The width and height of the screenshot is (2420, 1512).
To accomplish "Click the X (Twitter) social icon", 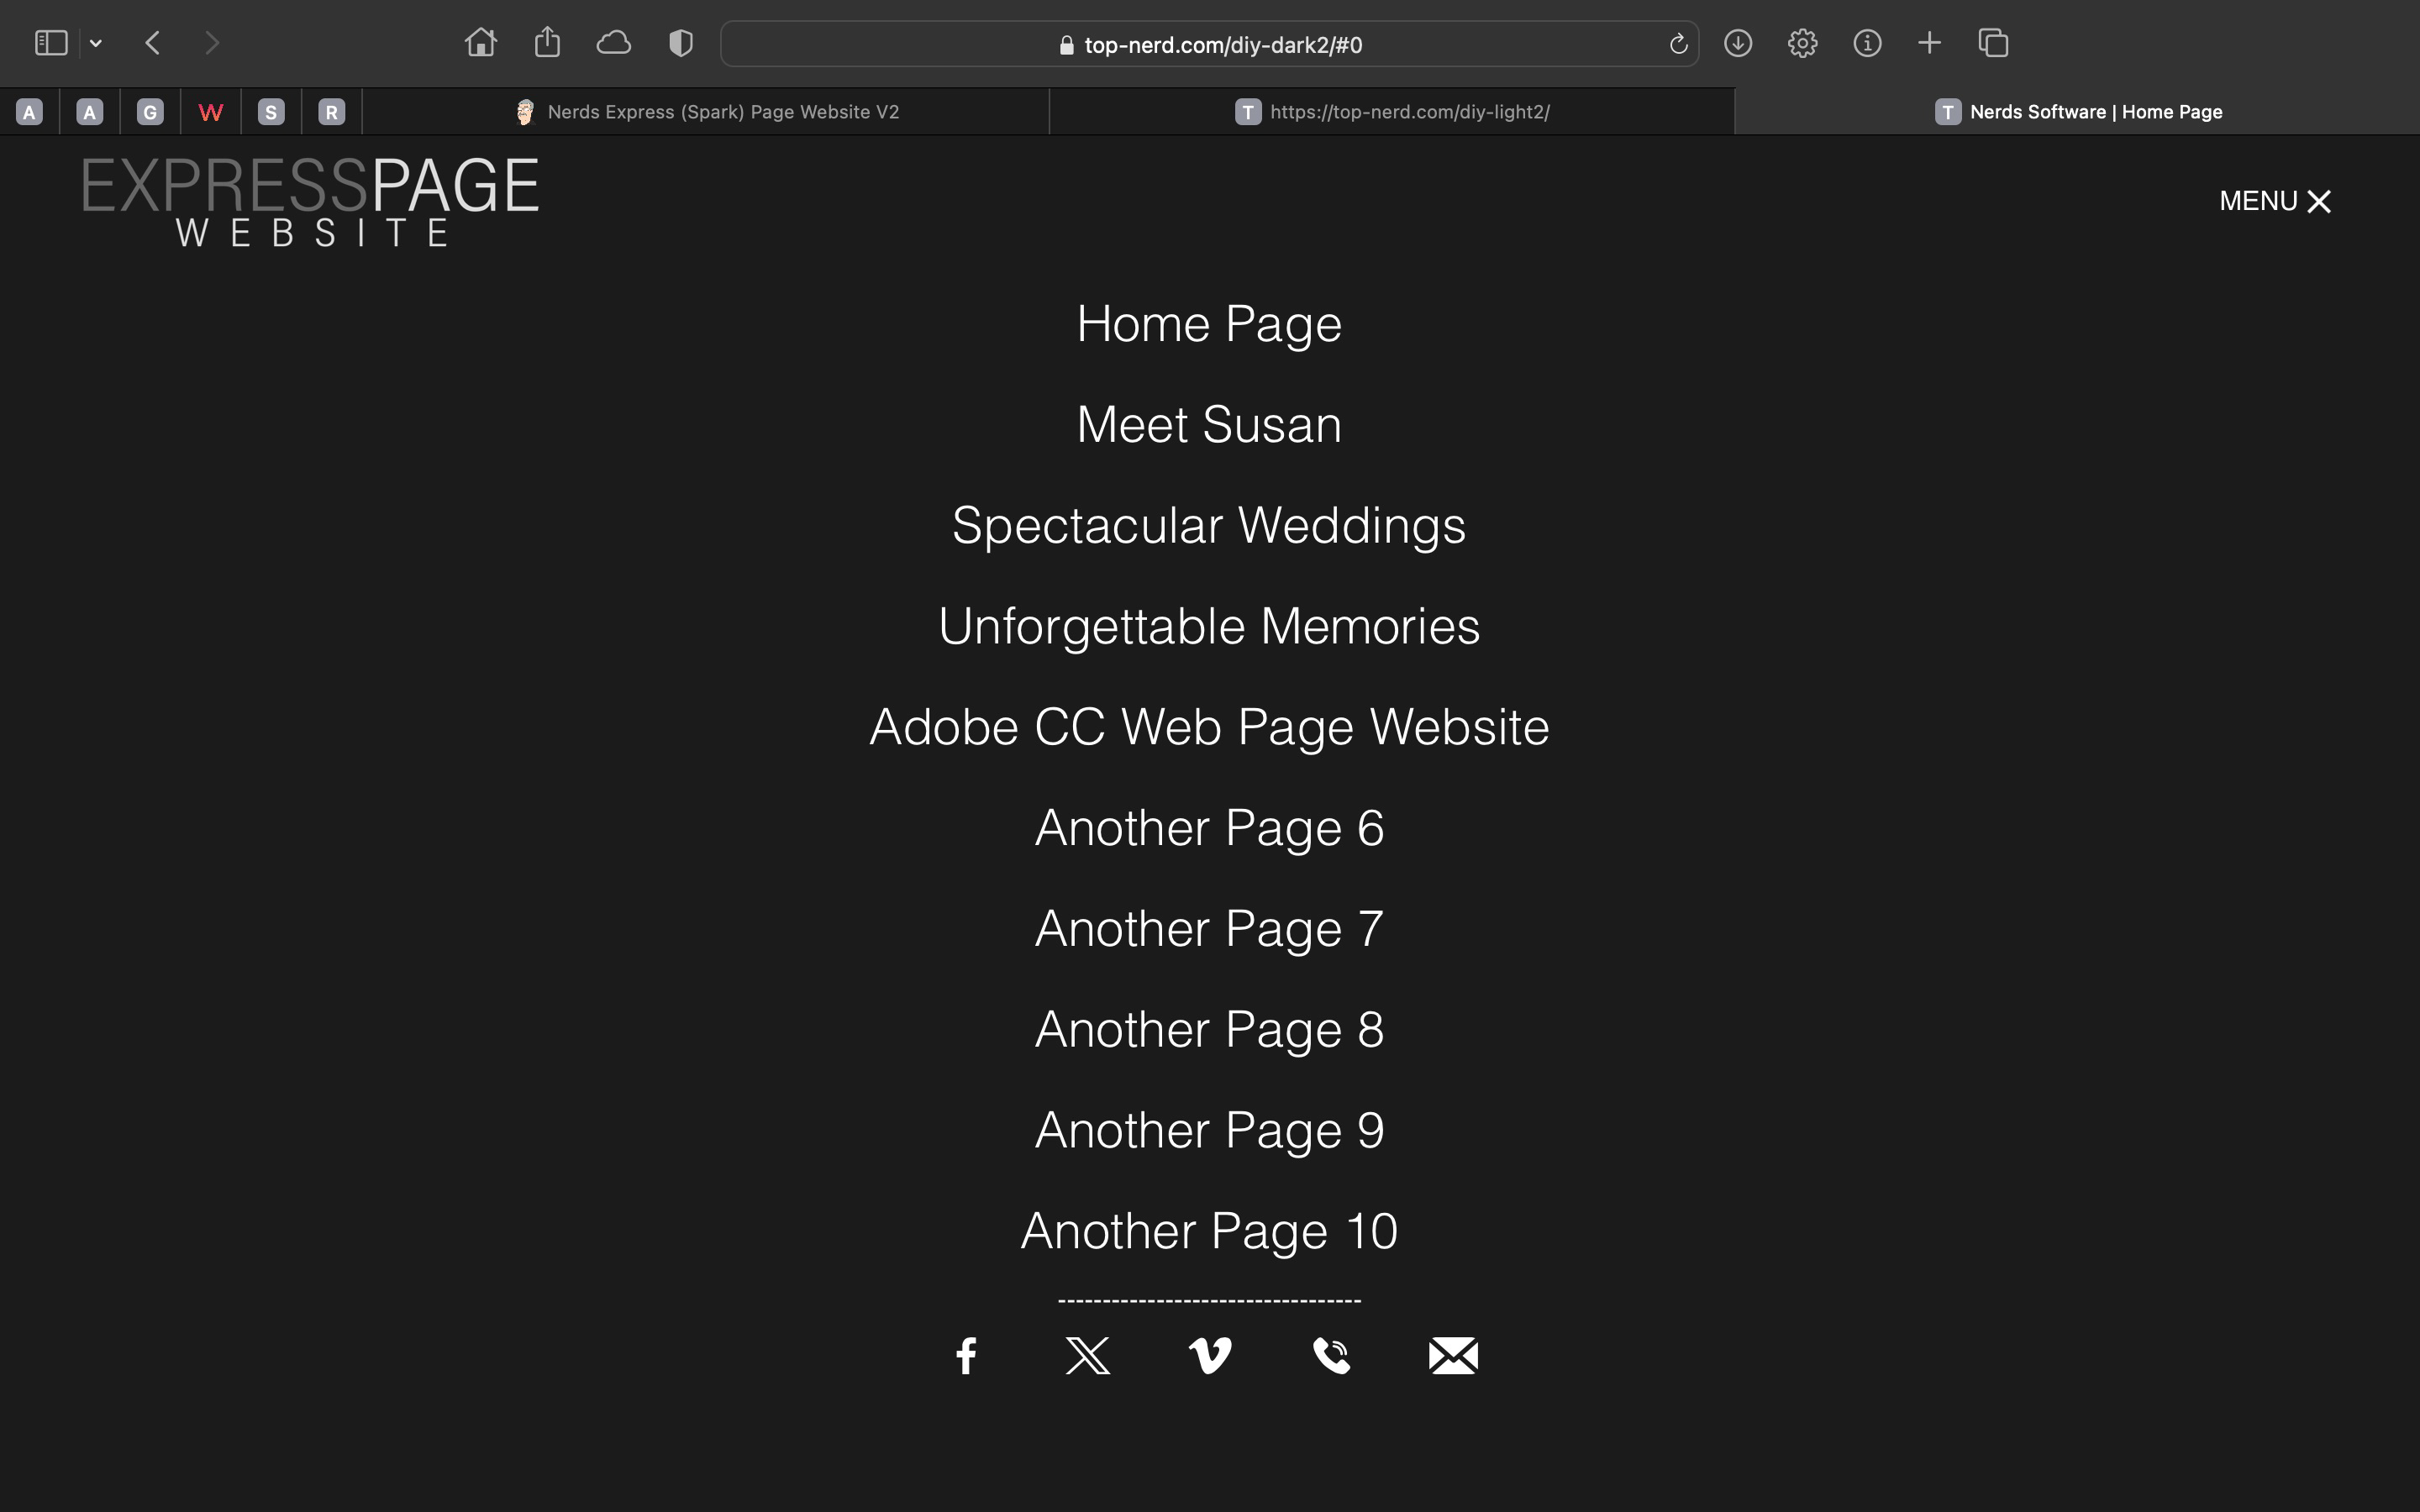I will click(x=1088, y=1356).
